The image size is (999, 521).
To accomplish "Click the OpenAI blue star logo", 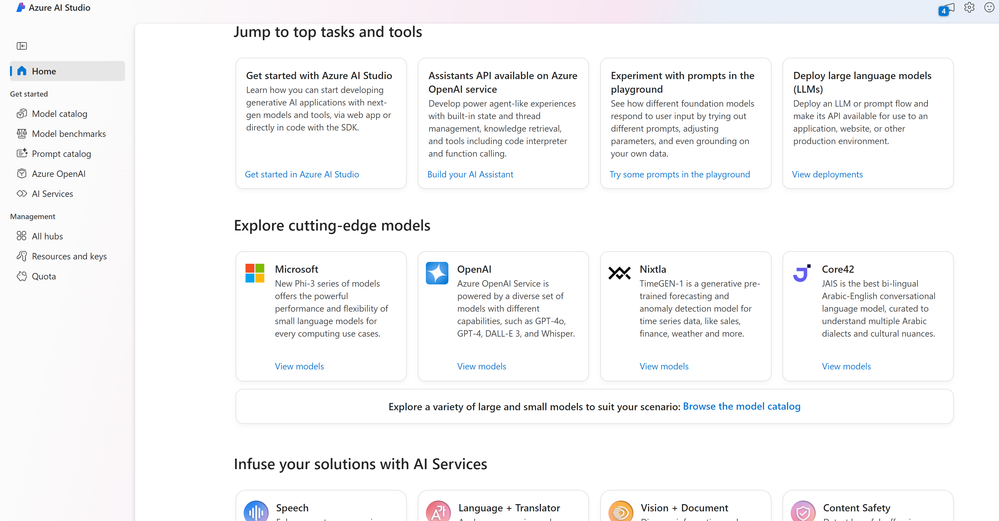I will tap(437, 273).
